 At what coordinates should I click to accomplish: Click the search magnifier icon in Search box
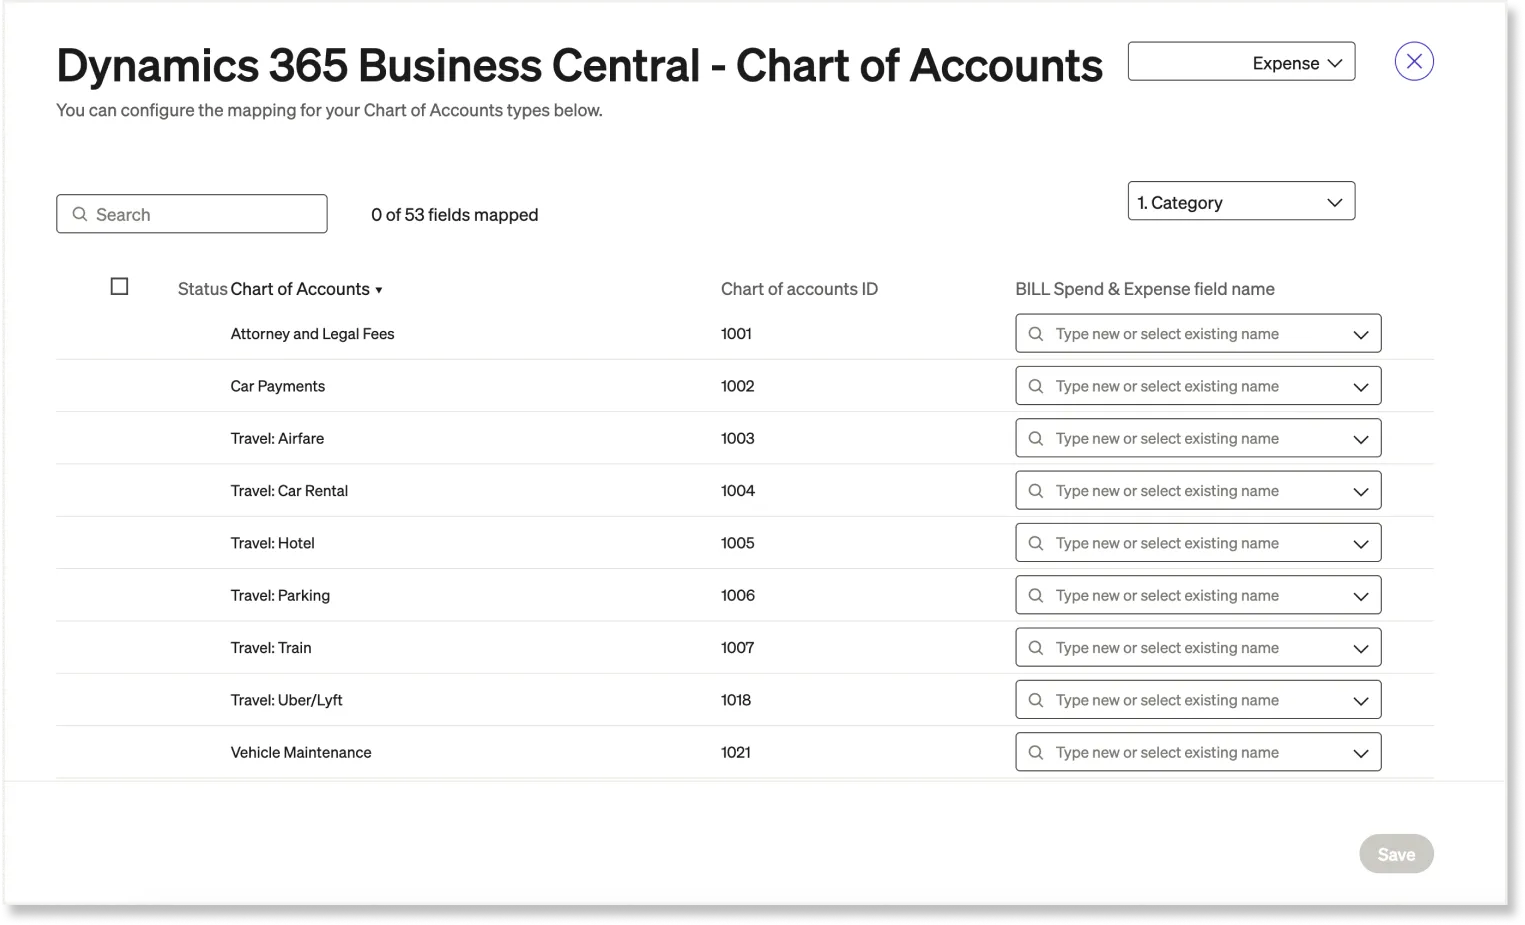click(80, 214)
